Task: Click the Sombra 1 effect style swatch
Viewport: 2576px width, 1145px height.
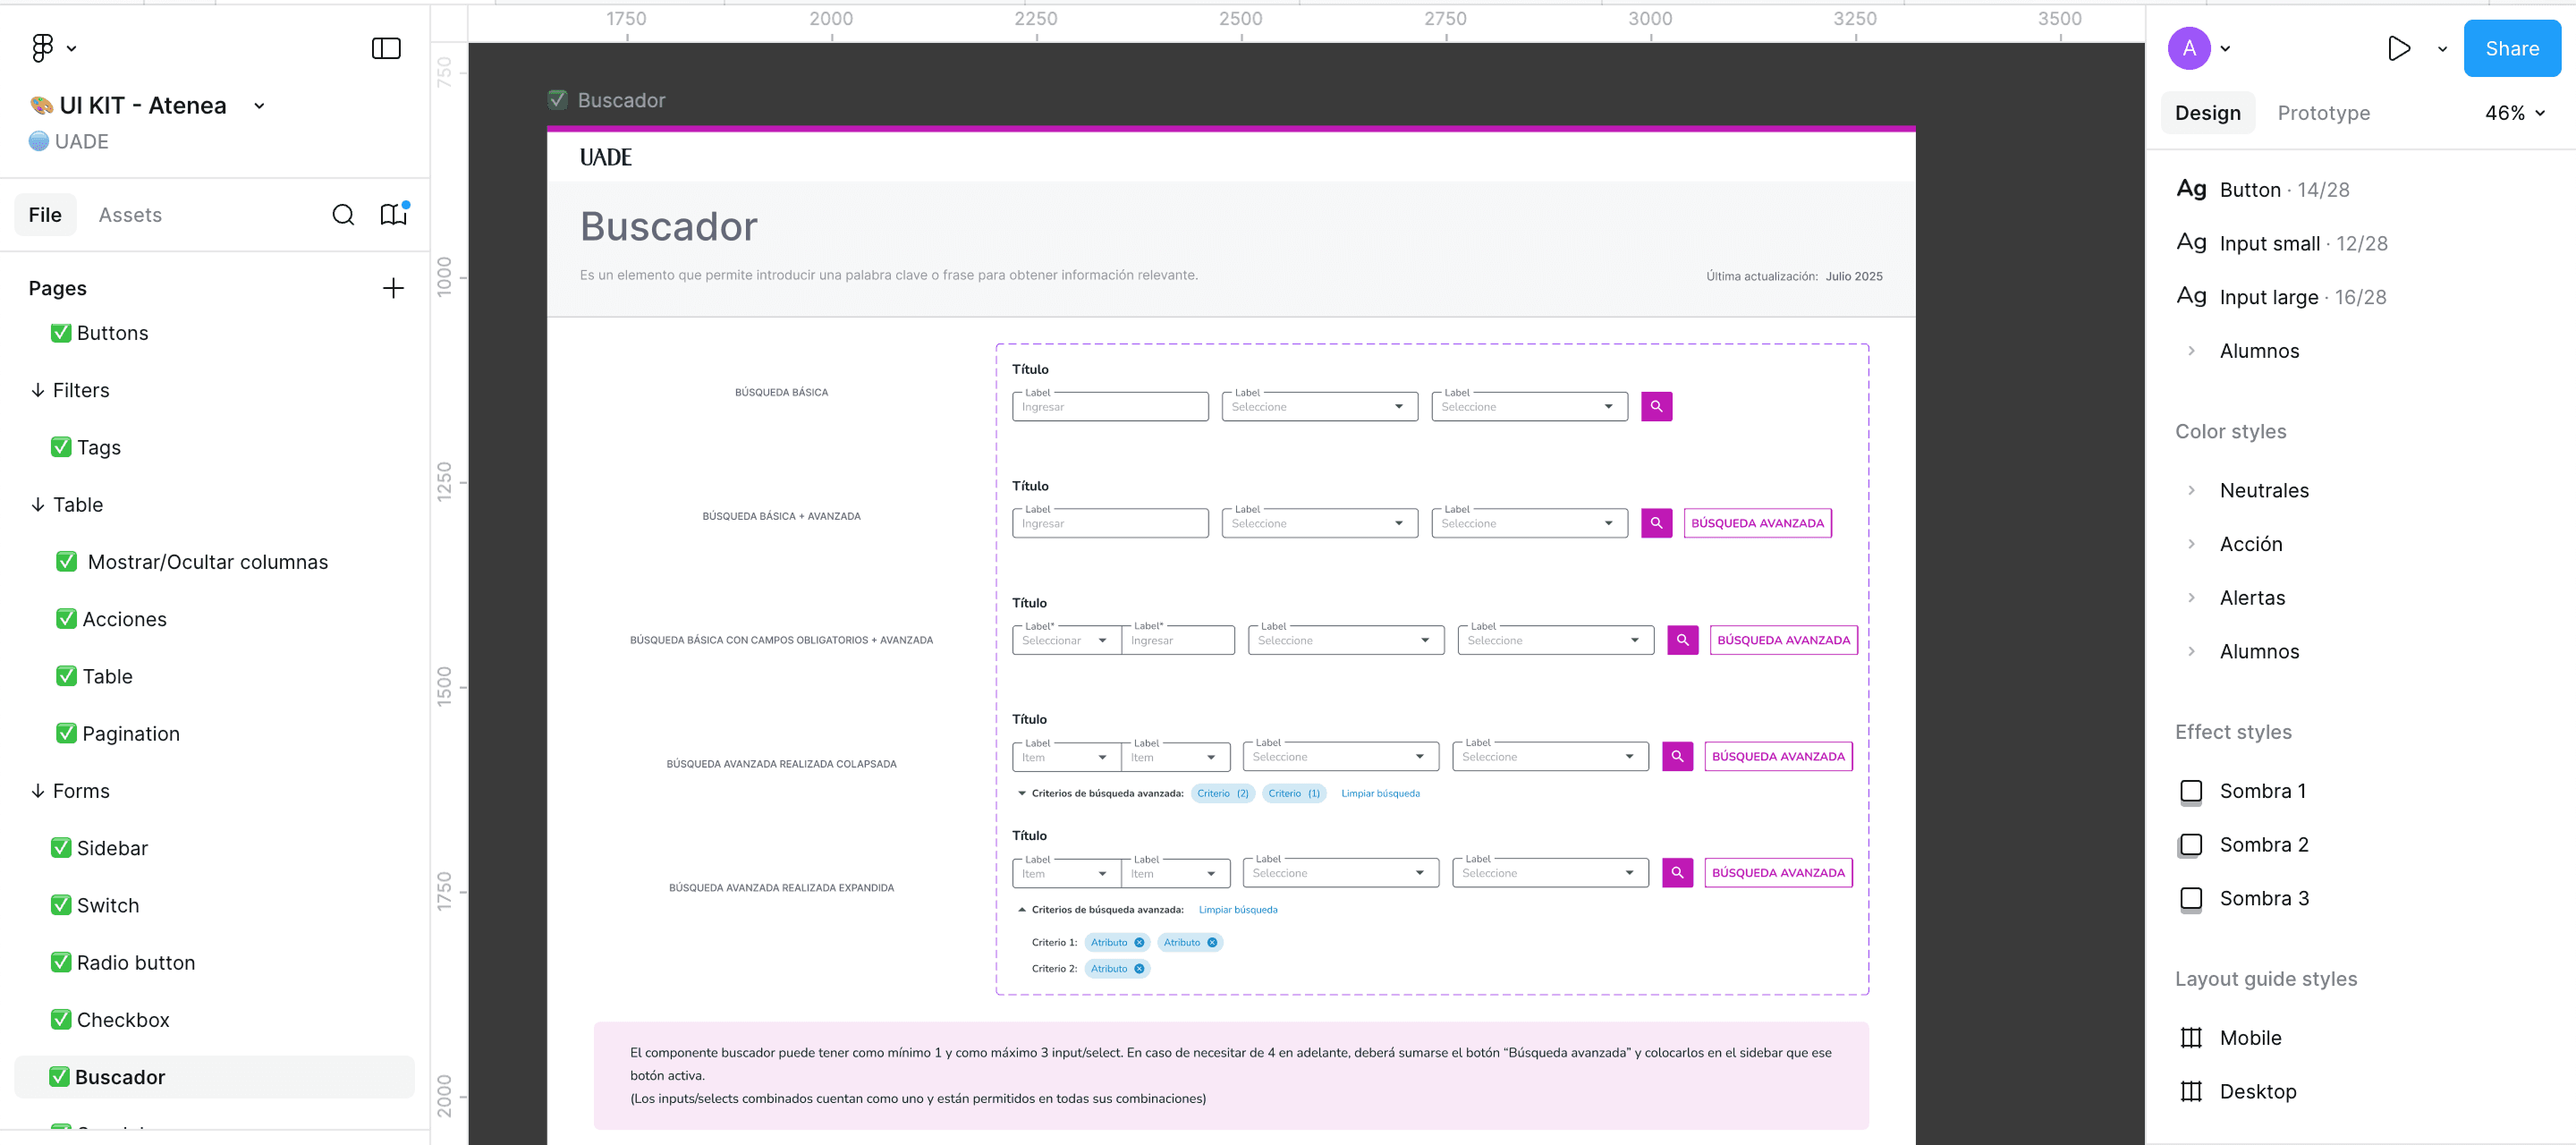Action: pyautogui.click(x=2190, y=791)
